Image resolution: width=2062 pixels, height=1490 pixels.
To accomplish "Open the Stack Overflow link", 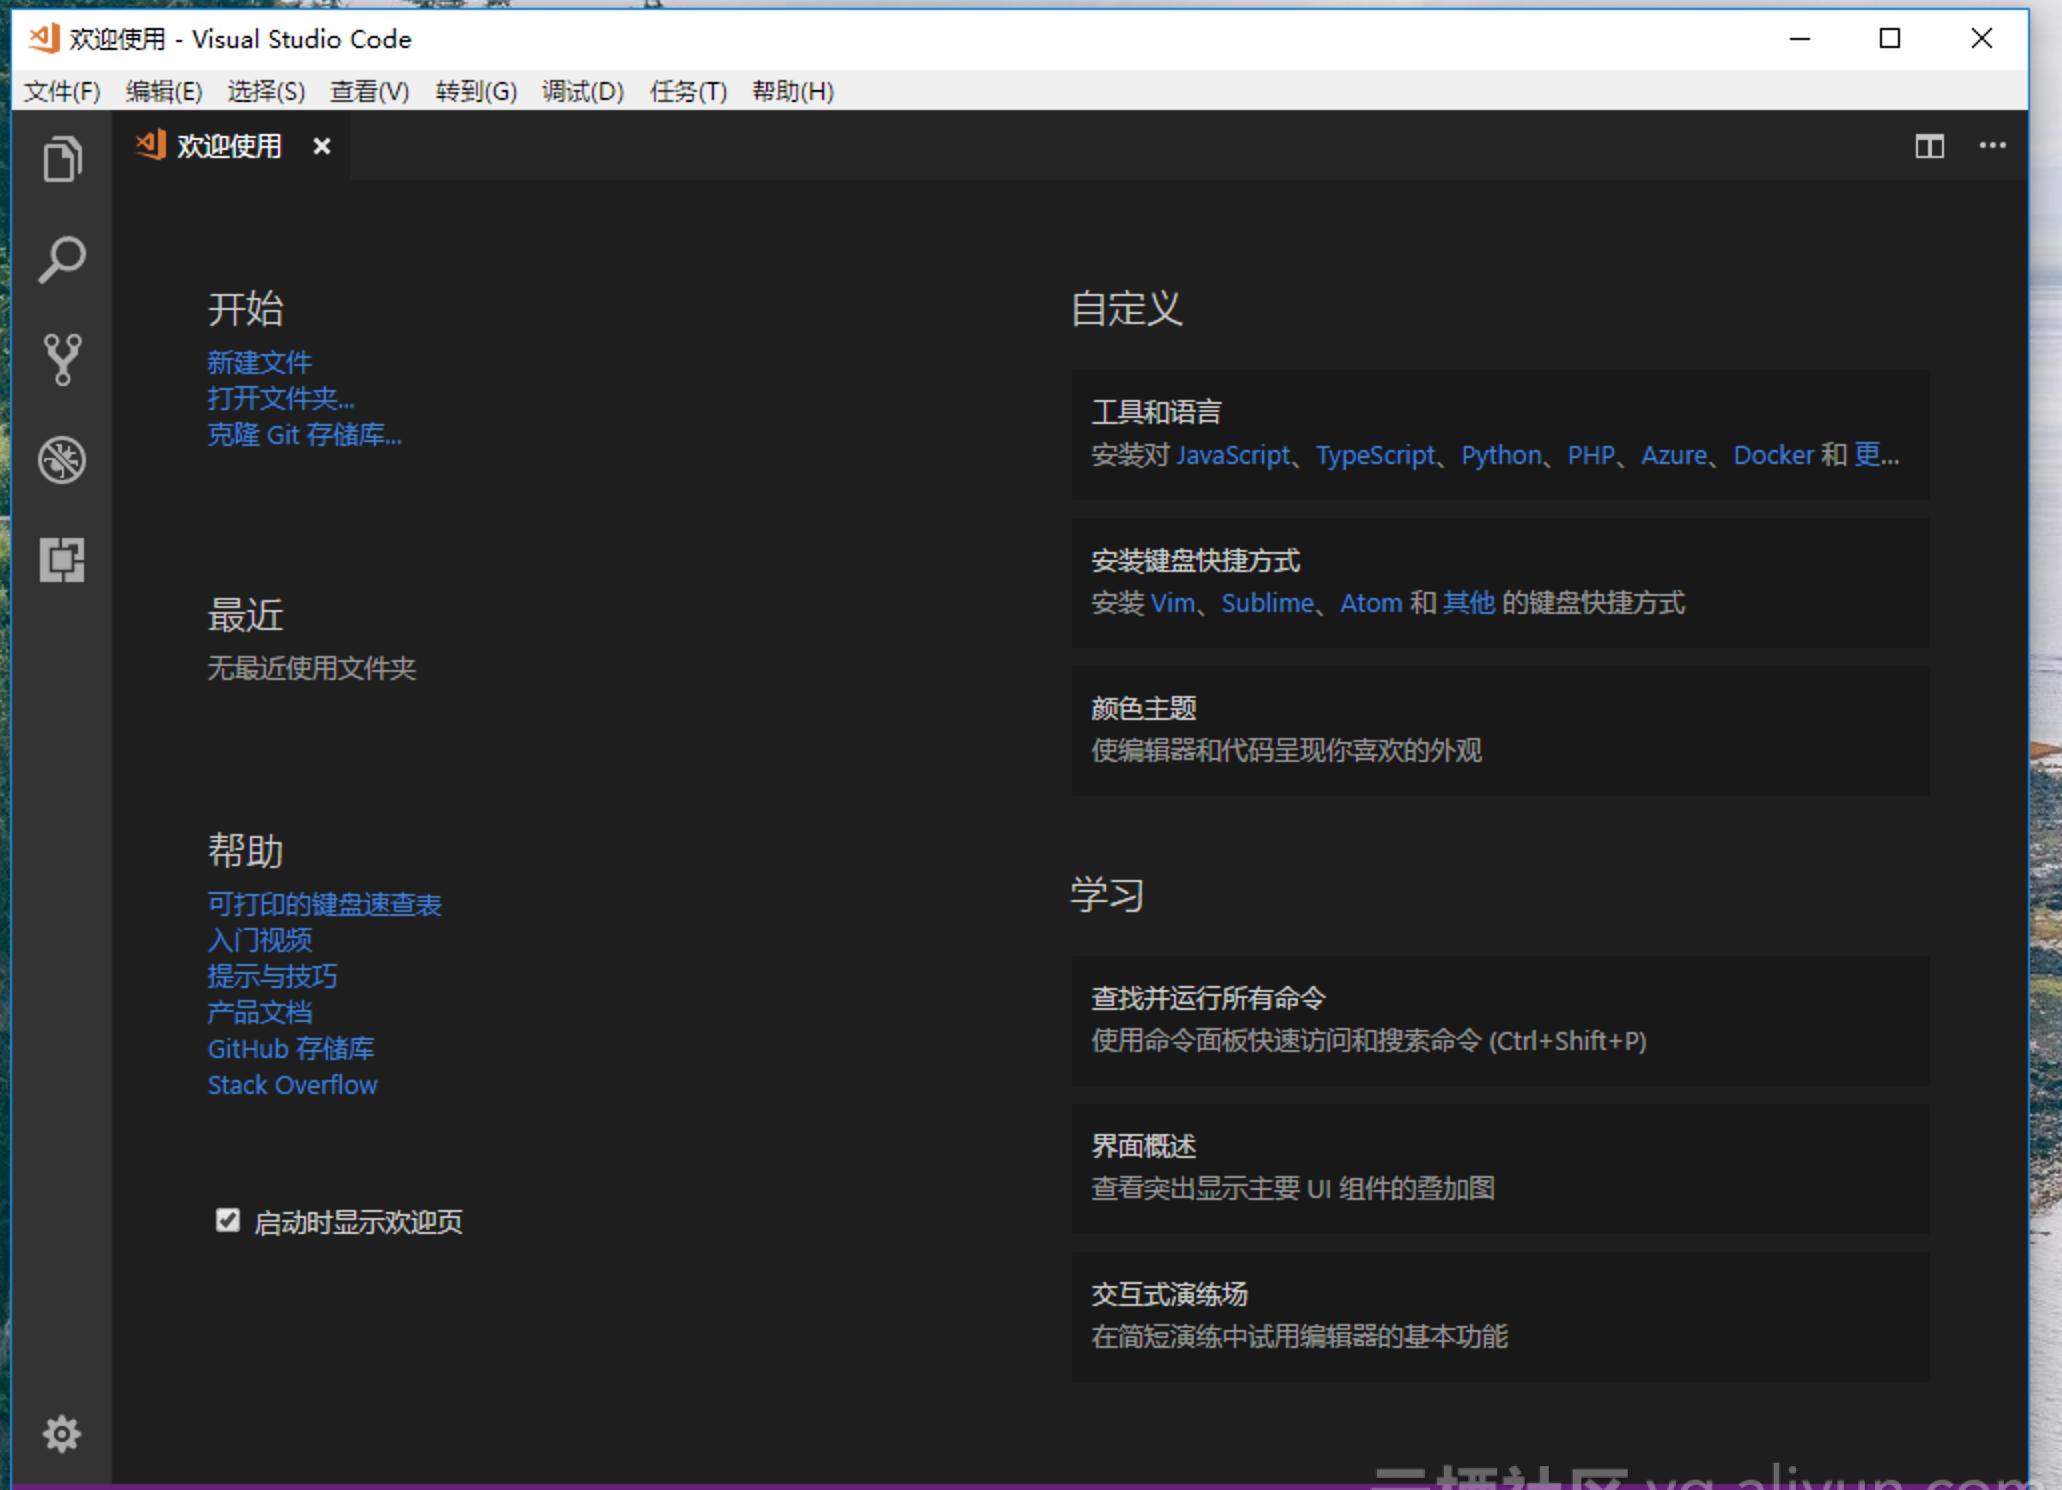I will 292,1085.
